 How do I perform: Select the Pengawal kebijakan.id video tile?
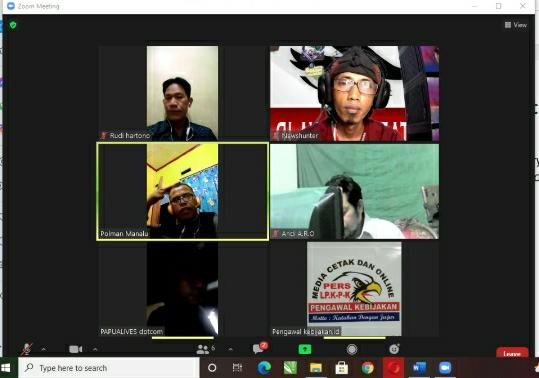click(x=354, y=289)
